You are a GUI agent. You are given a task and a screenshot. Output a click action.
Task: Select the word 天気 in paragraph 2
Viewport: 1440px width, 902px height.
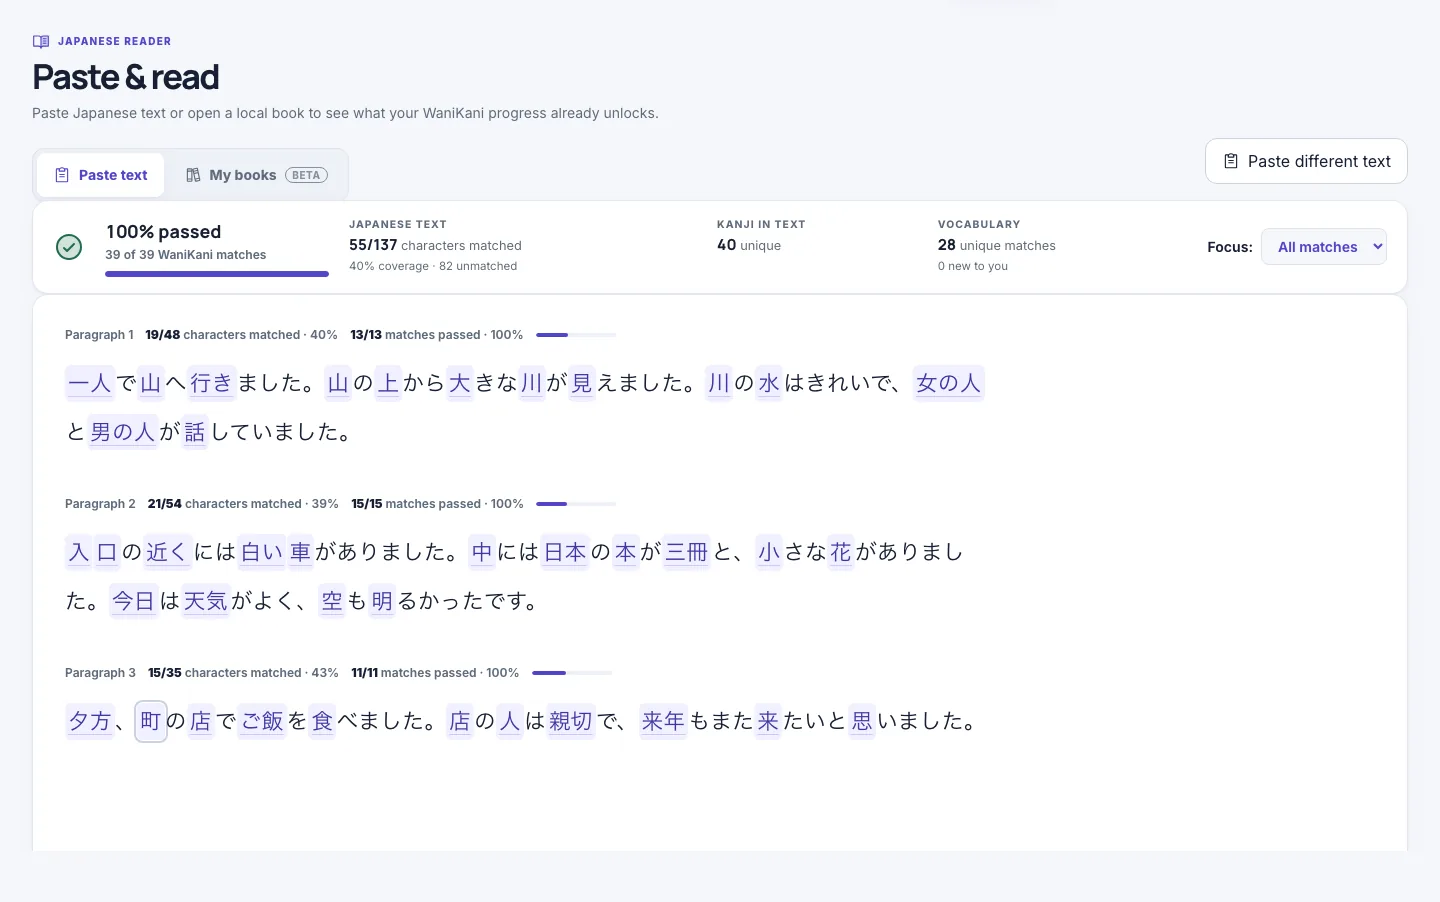206,601
